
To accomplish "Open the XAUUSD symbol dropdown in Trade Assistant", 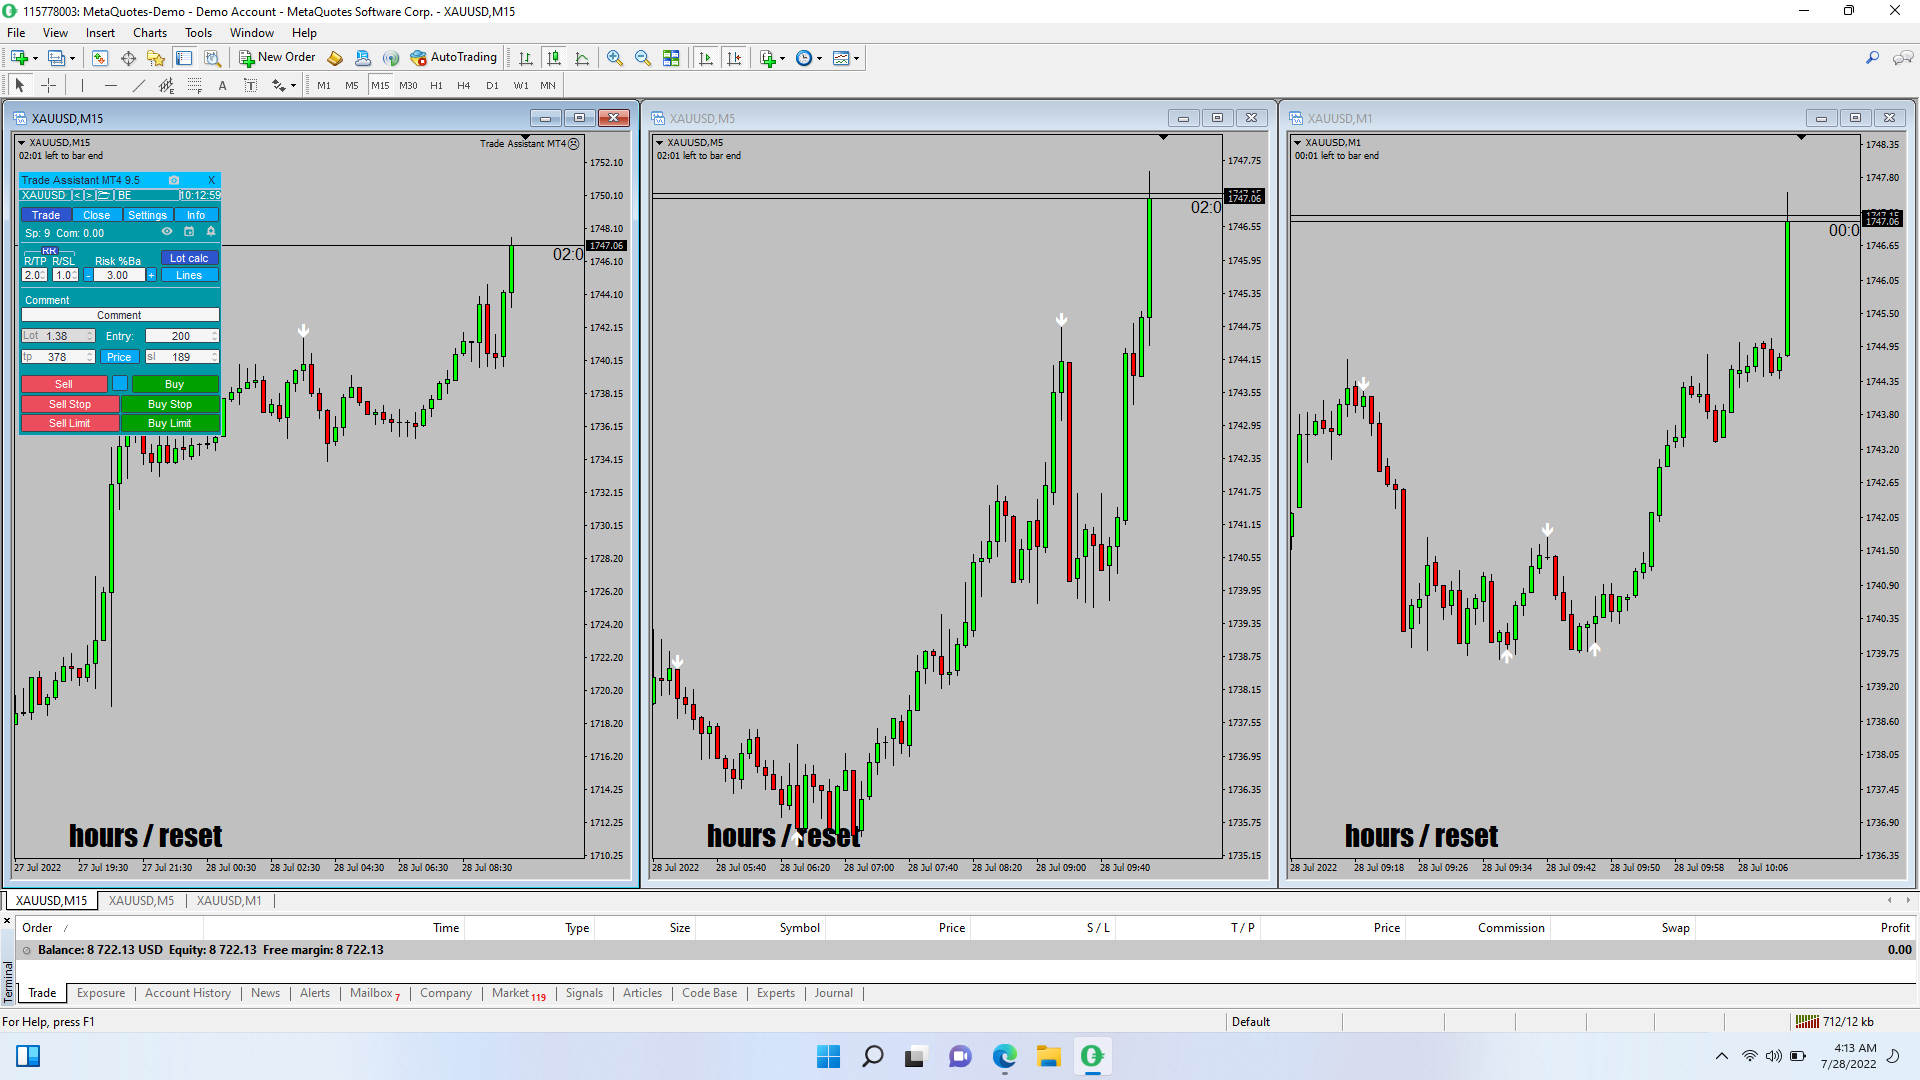I will (x=44, y=196).
